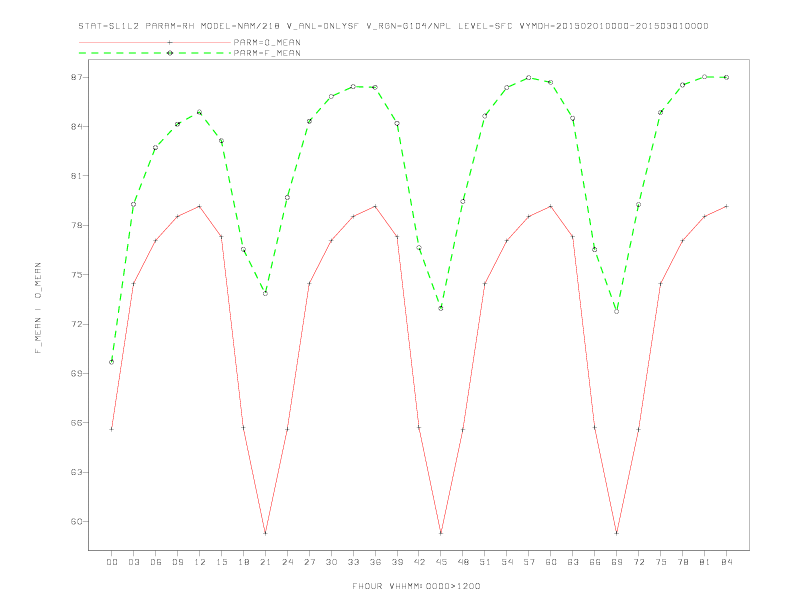Click the y-axis tick value 60
The image size is (792, 612).
click(x=76, y=522)
